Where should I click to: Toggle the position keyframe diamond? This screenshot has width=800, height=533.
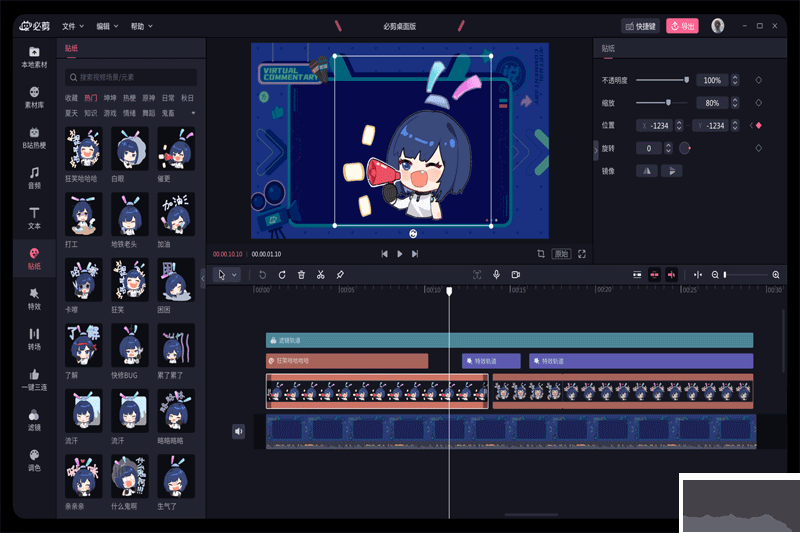758,125
